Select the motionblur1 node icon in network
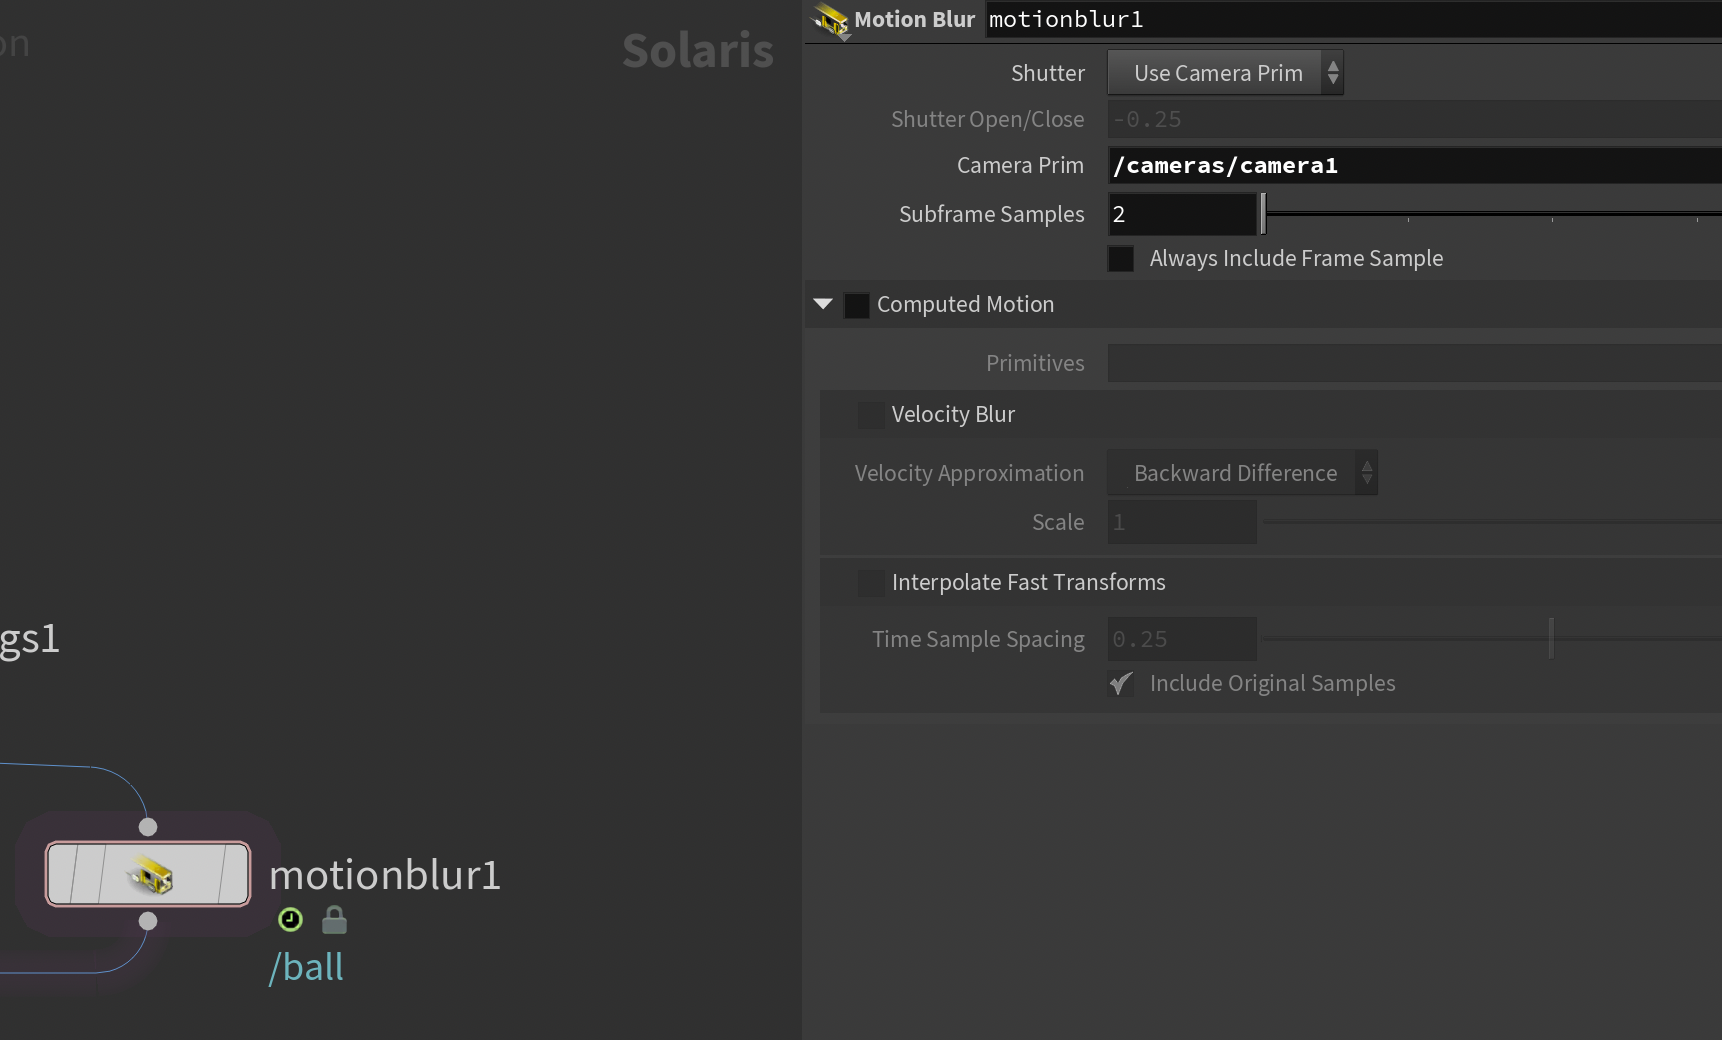The height and width of the screenshot is (1040, 1722). pyautogui.click(x=149, y=875)
